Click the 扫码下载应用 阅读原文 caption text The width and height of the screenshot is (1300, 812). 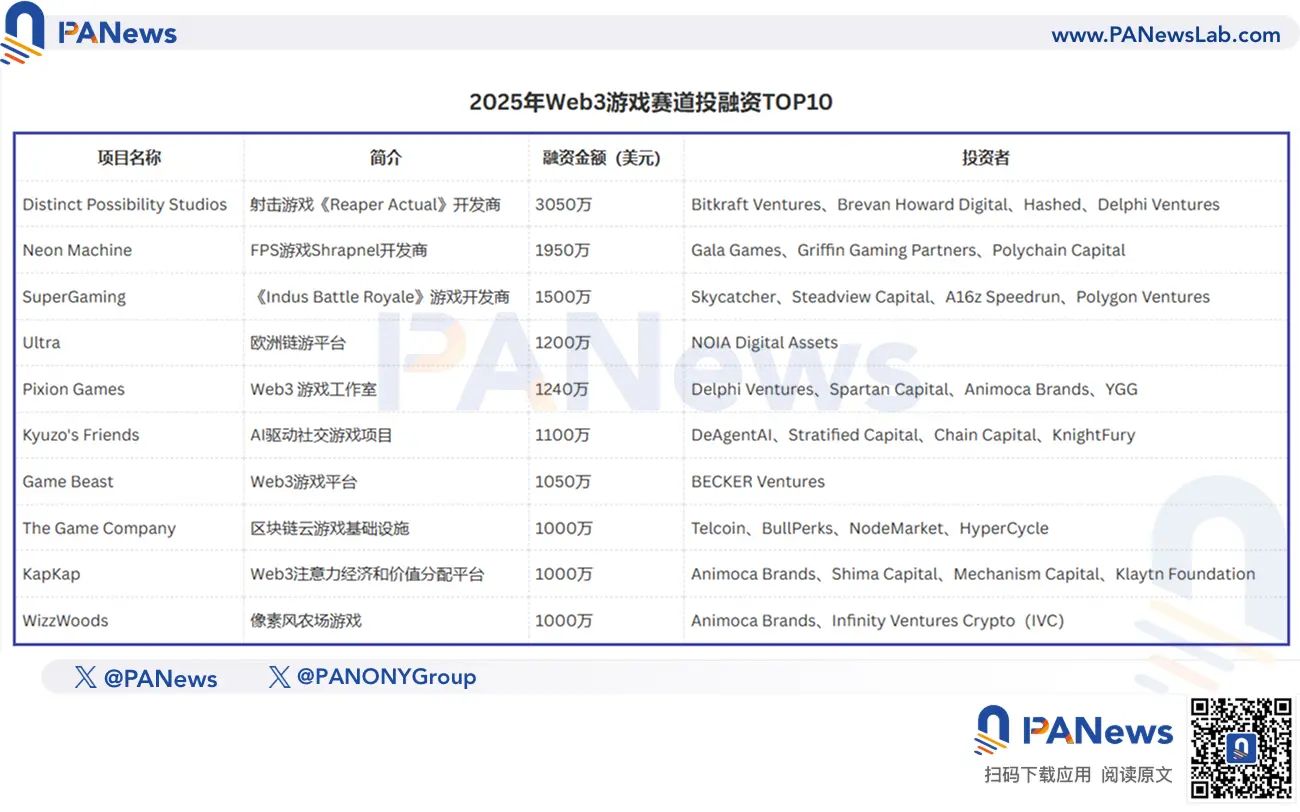(x=1078, y=775)
